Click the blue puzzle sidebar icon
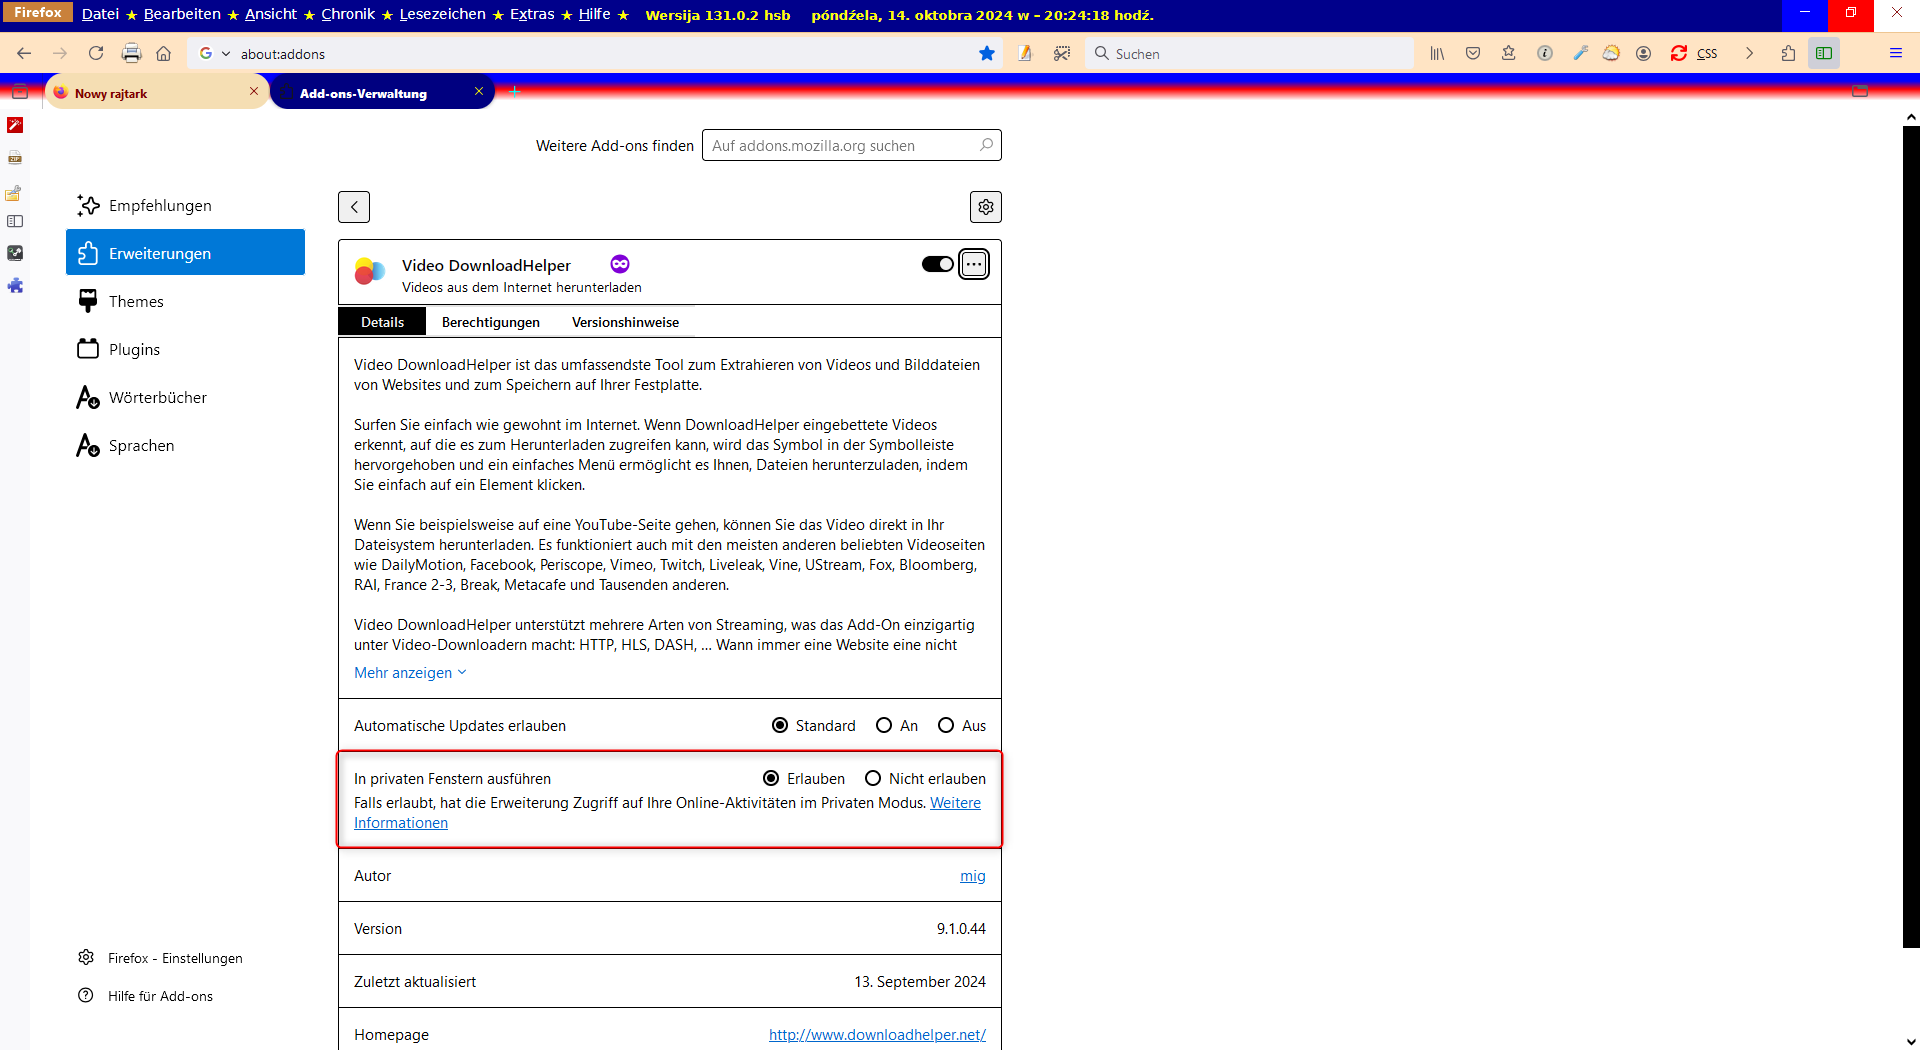This screenshot has width=1920, height=1050. tap(15, 286)
